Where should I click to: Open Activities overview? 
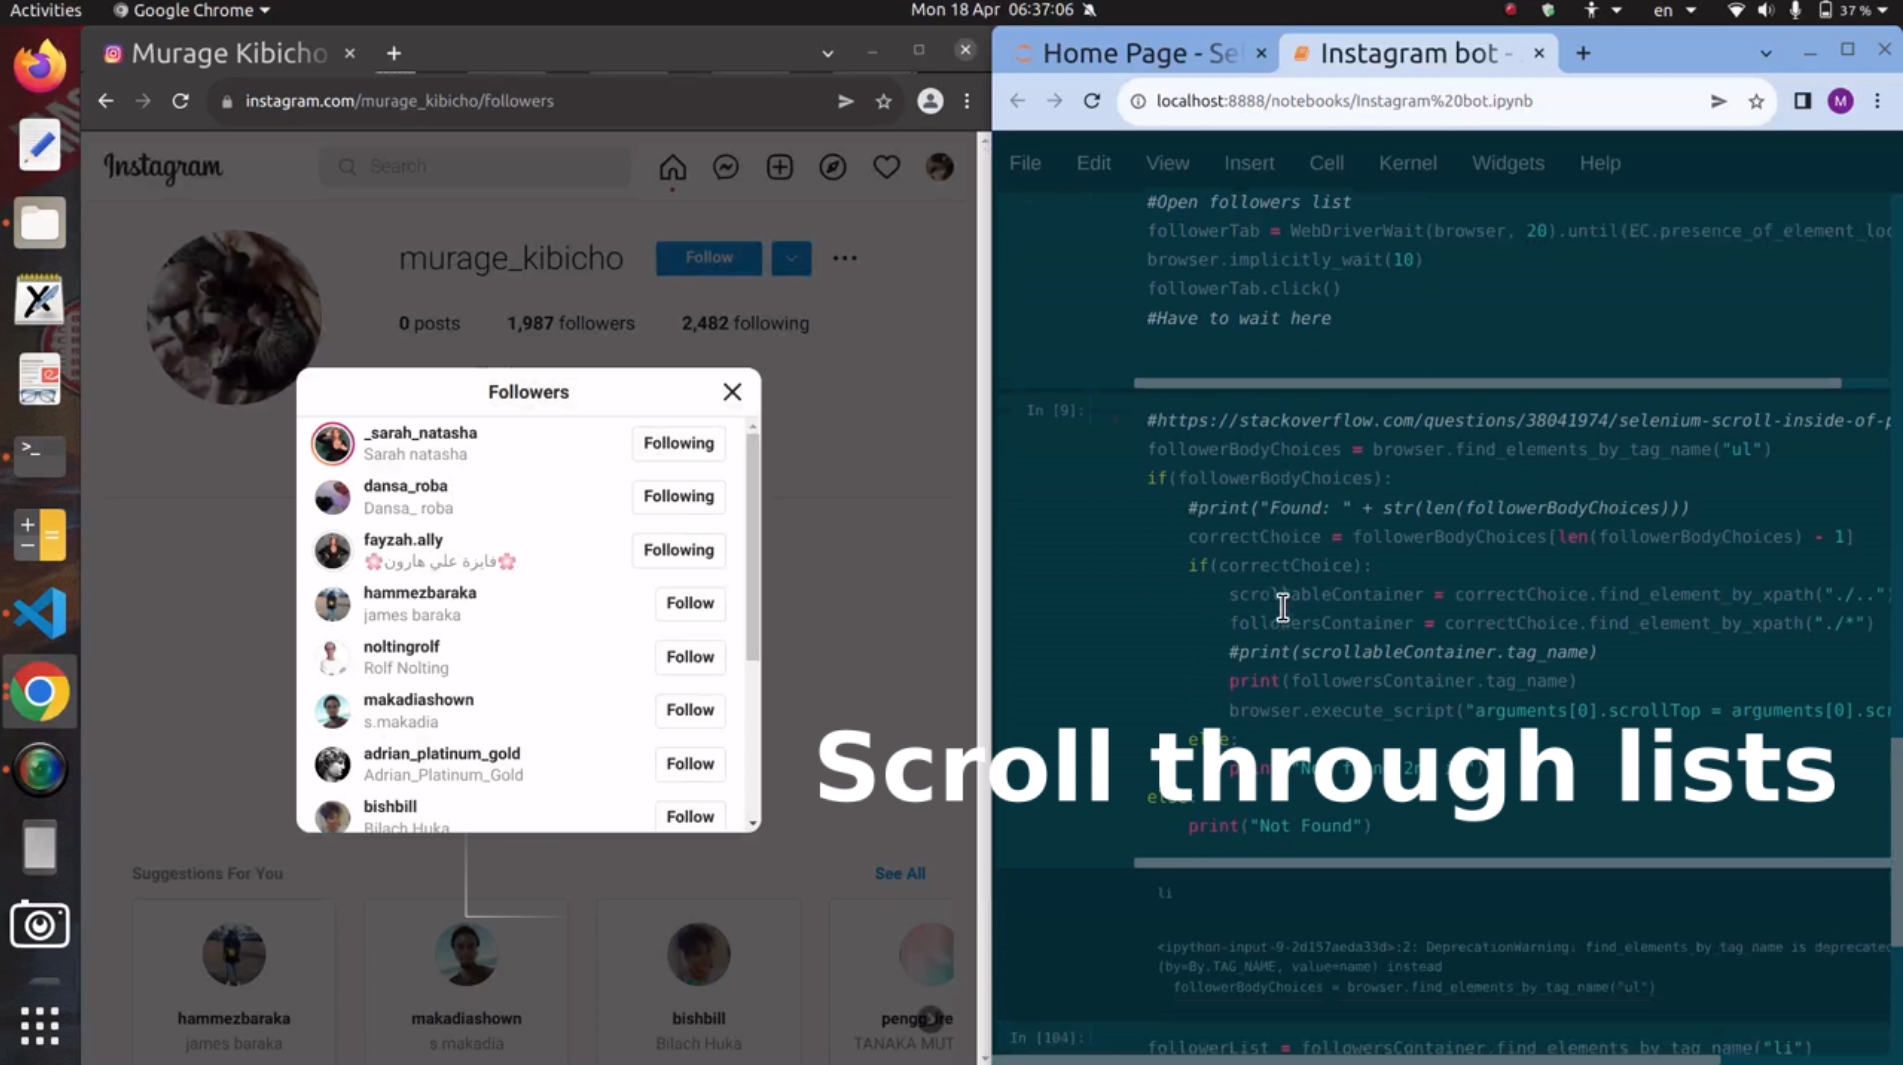click(x=45, y=10)
